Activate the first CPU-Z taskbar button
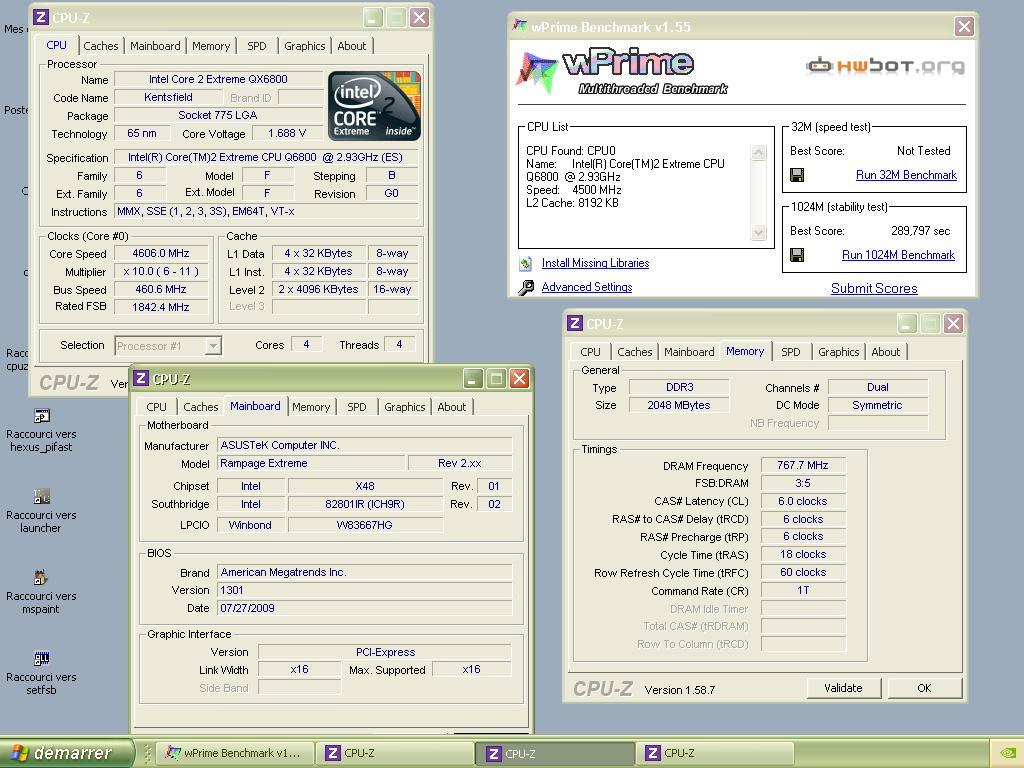The height and width of the screenshot is (768, 1024). 394,753
